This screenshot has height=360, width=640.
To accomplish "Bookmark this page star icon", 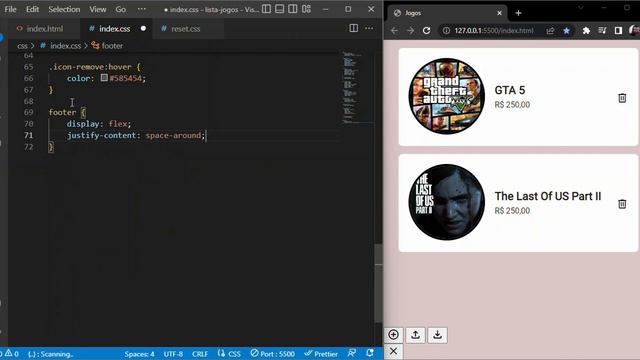I will pos(567,31).
